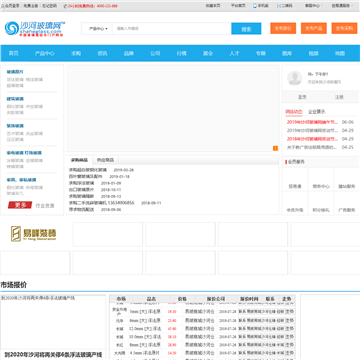This screenshot has height=360, width=360.
Task: Open 品牌 in the navigation bar
Action: [x=129, y=53]
